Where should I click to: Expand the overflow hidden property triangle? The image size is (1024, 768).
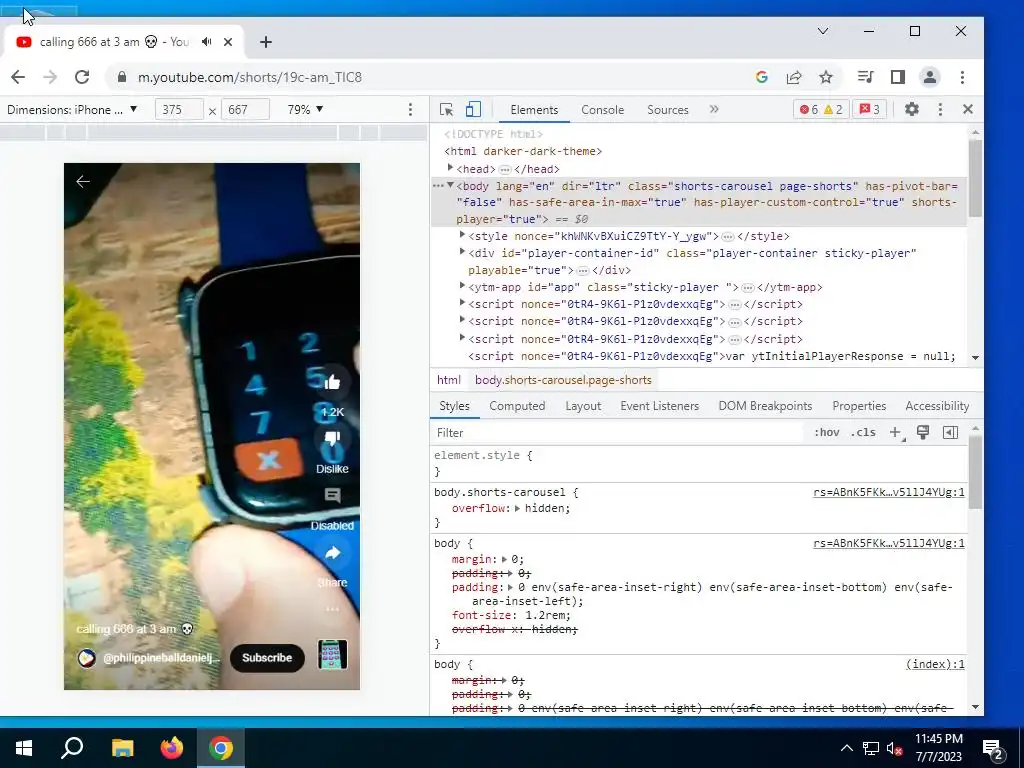click(x=517, y=508)
